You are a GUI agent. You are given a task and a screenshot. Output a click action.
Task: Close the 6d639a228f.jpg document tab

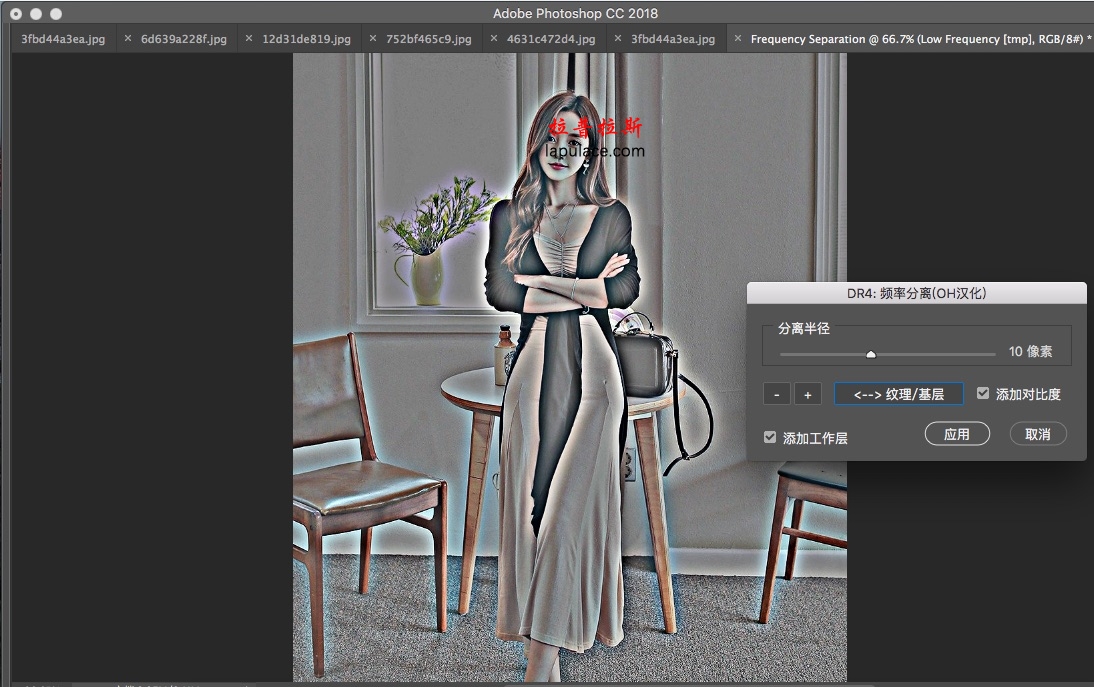tap(128, 39)
